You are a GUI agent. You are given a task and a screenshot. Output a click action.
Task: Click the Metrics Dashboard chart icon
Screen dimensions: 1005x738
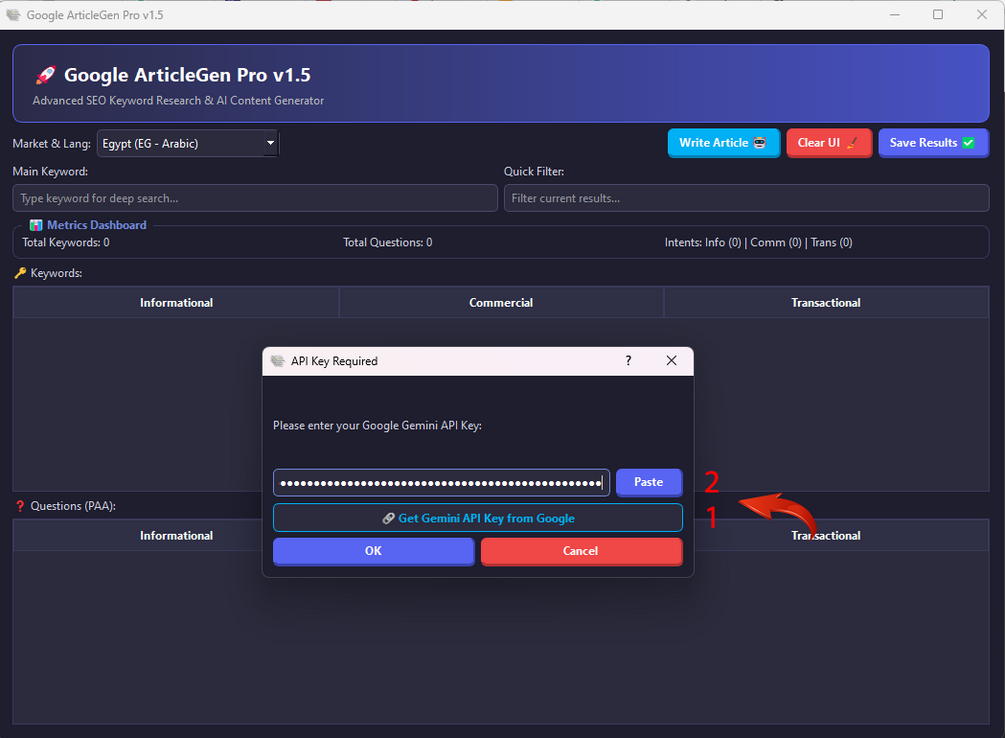pos(36,225)
